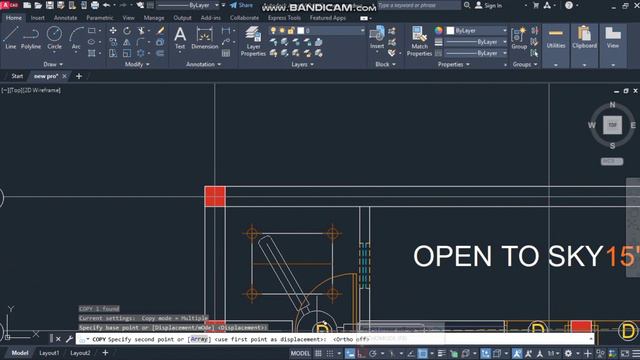Screen dimensions: 640x360
Task: Select the Erase tool
Action: click(161, 31)
